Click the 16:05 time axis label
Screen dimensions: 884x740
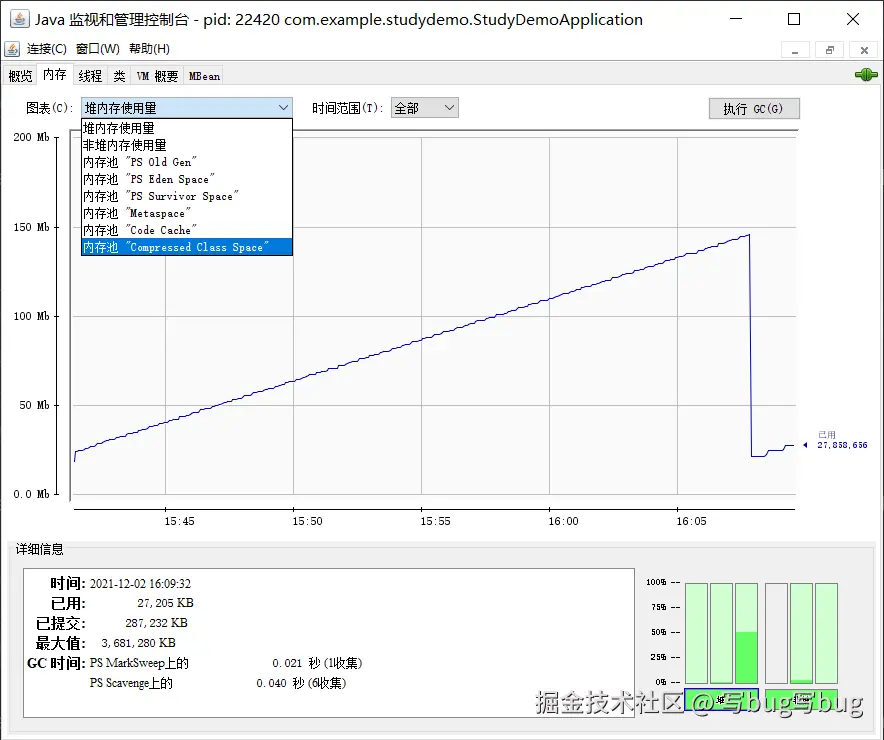point(691,521)
